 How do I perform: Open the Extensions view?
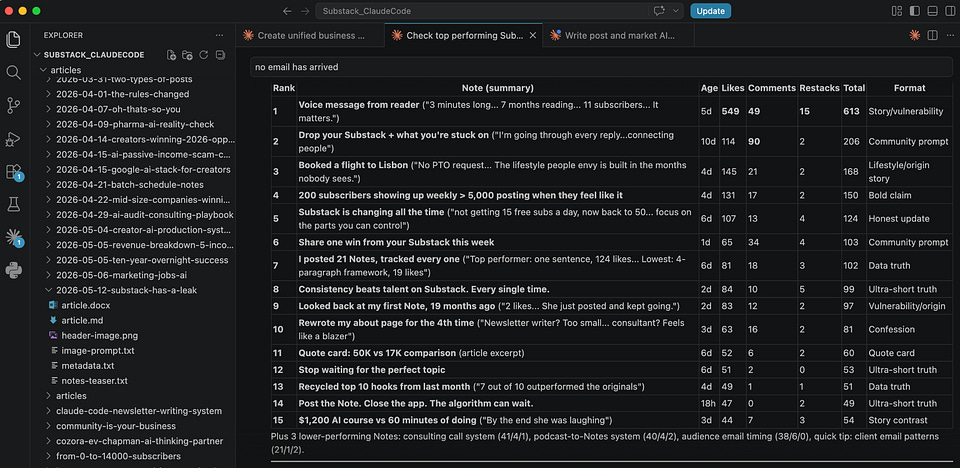tap(13, 172)
